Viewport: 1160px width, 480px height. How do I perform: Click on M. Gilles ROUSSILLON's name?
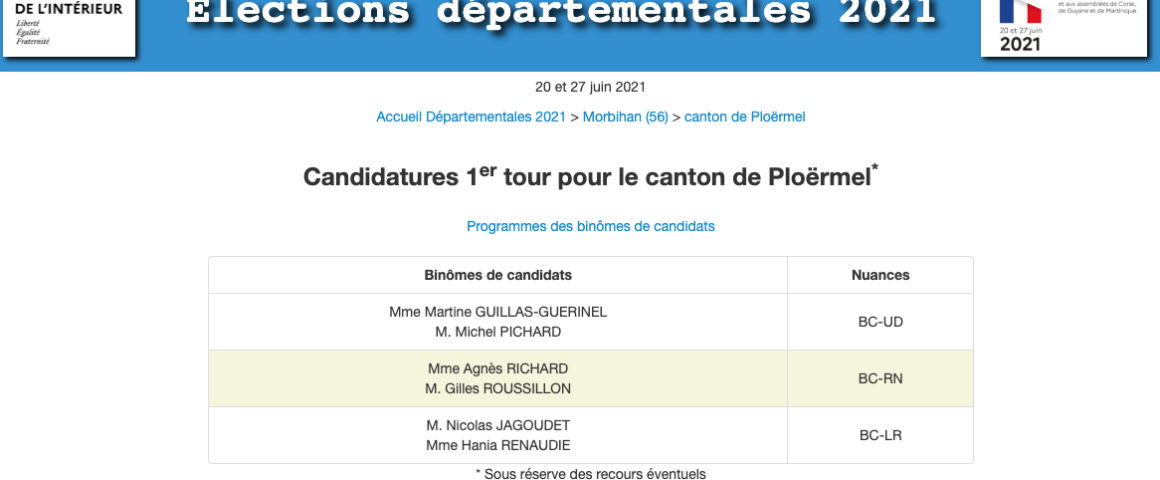[x=498, y=388]
